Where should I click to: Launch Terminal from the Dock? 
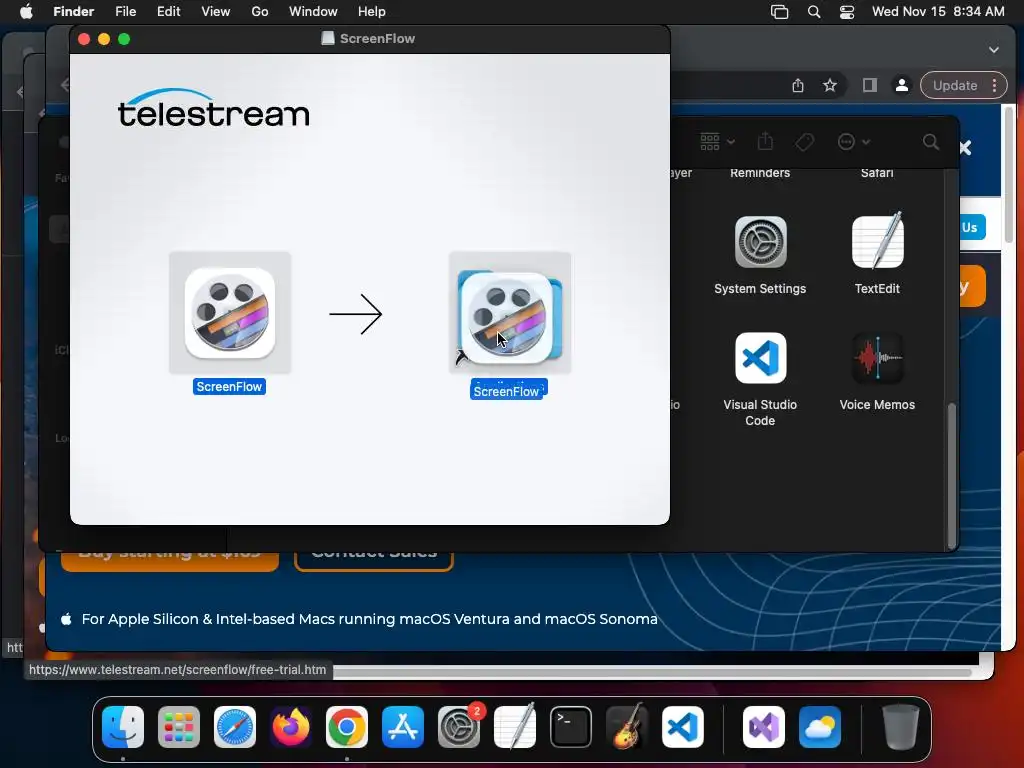pyautogui.click(x=571, y=727)
